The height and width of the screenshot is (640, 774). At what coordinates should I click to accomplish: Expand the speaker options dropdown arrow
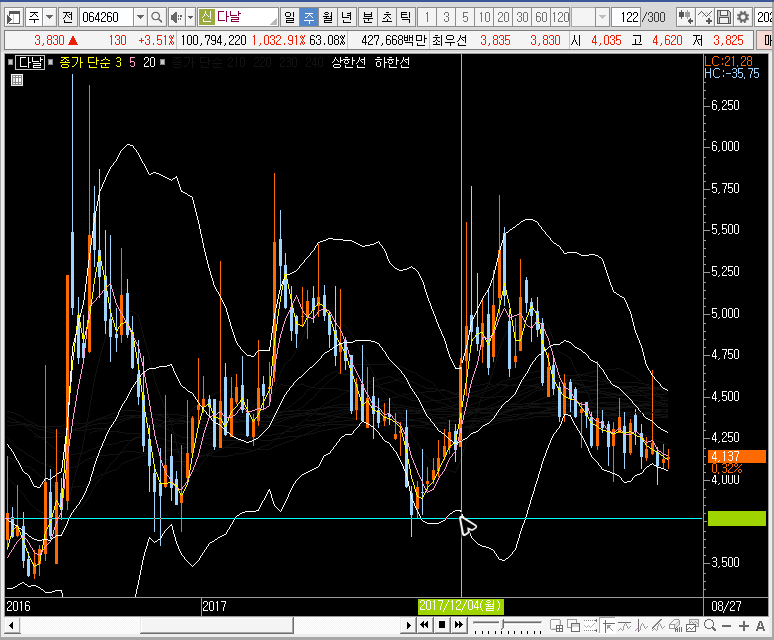tap(191, 18)
